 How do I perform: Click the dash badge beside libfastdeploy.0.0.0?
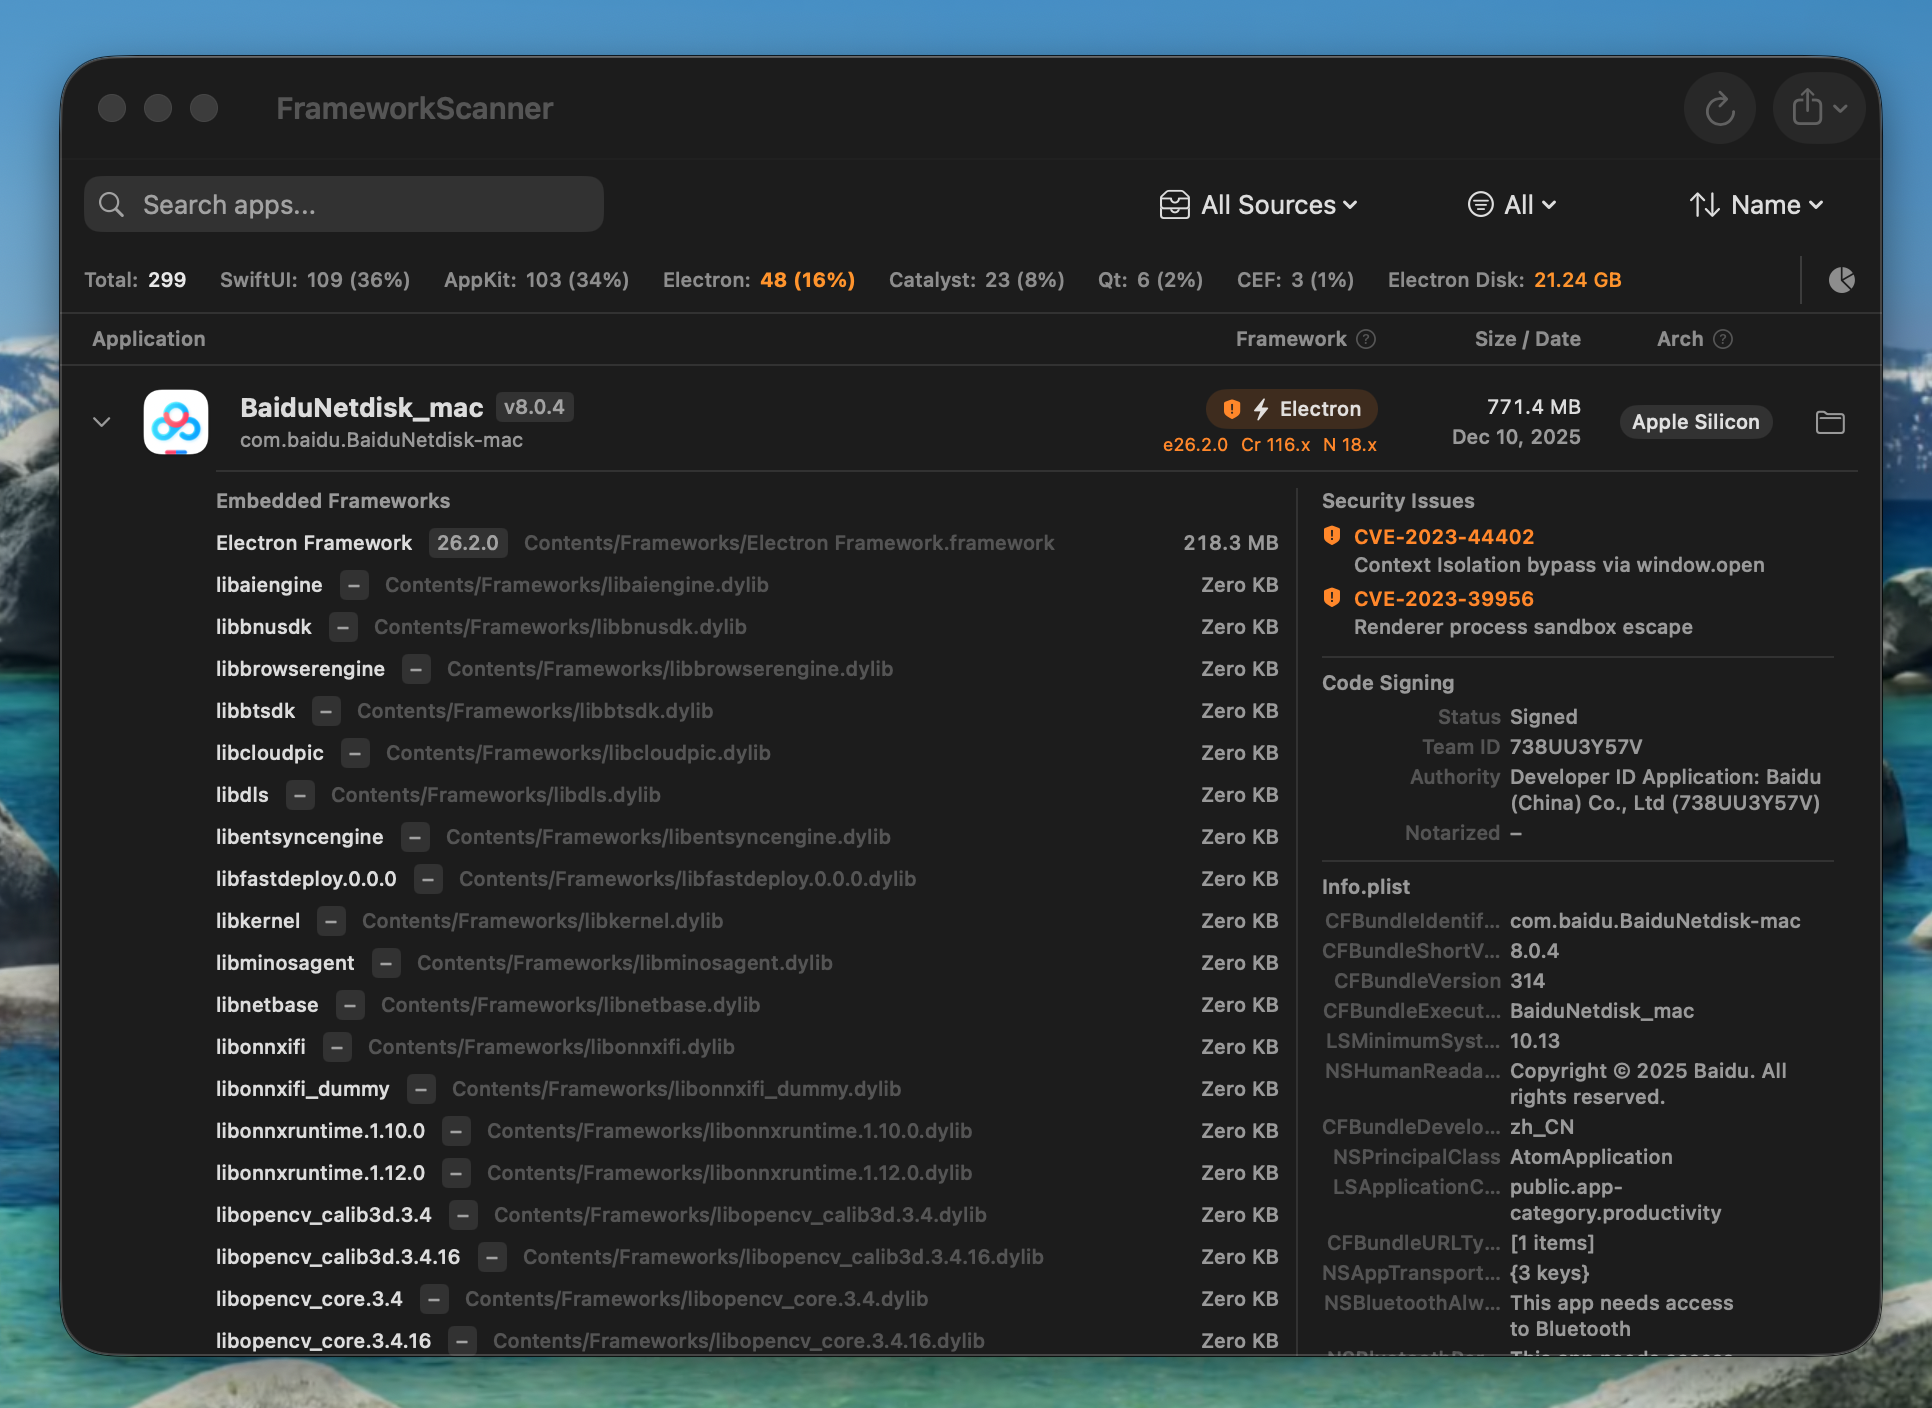coord(428,879)
